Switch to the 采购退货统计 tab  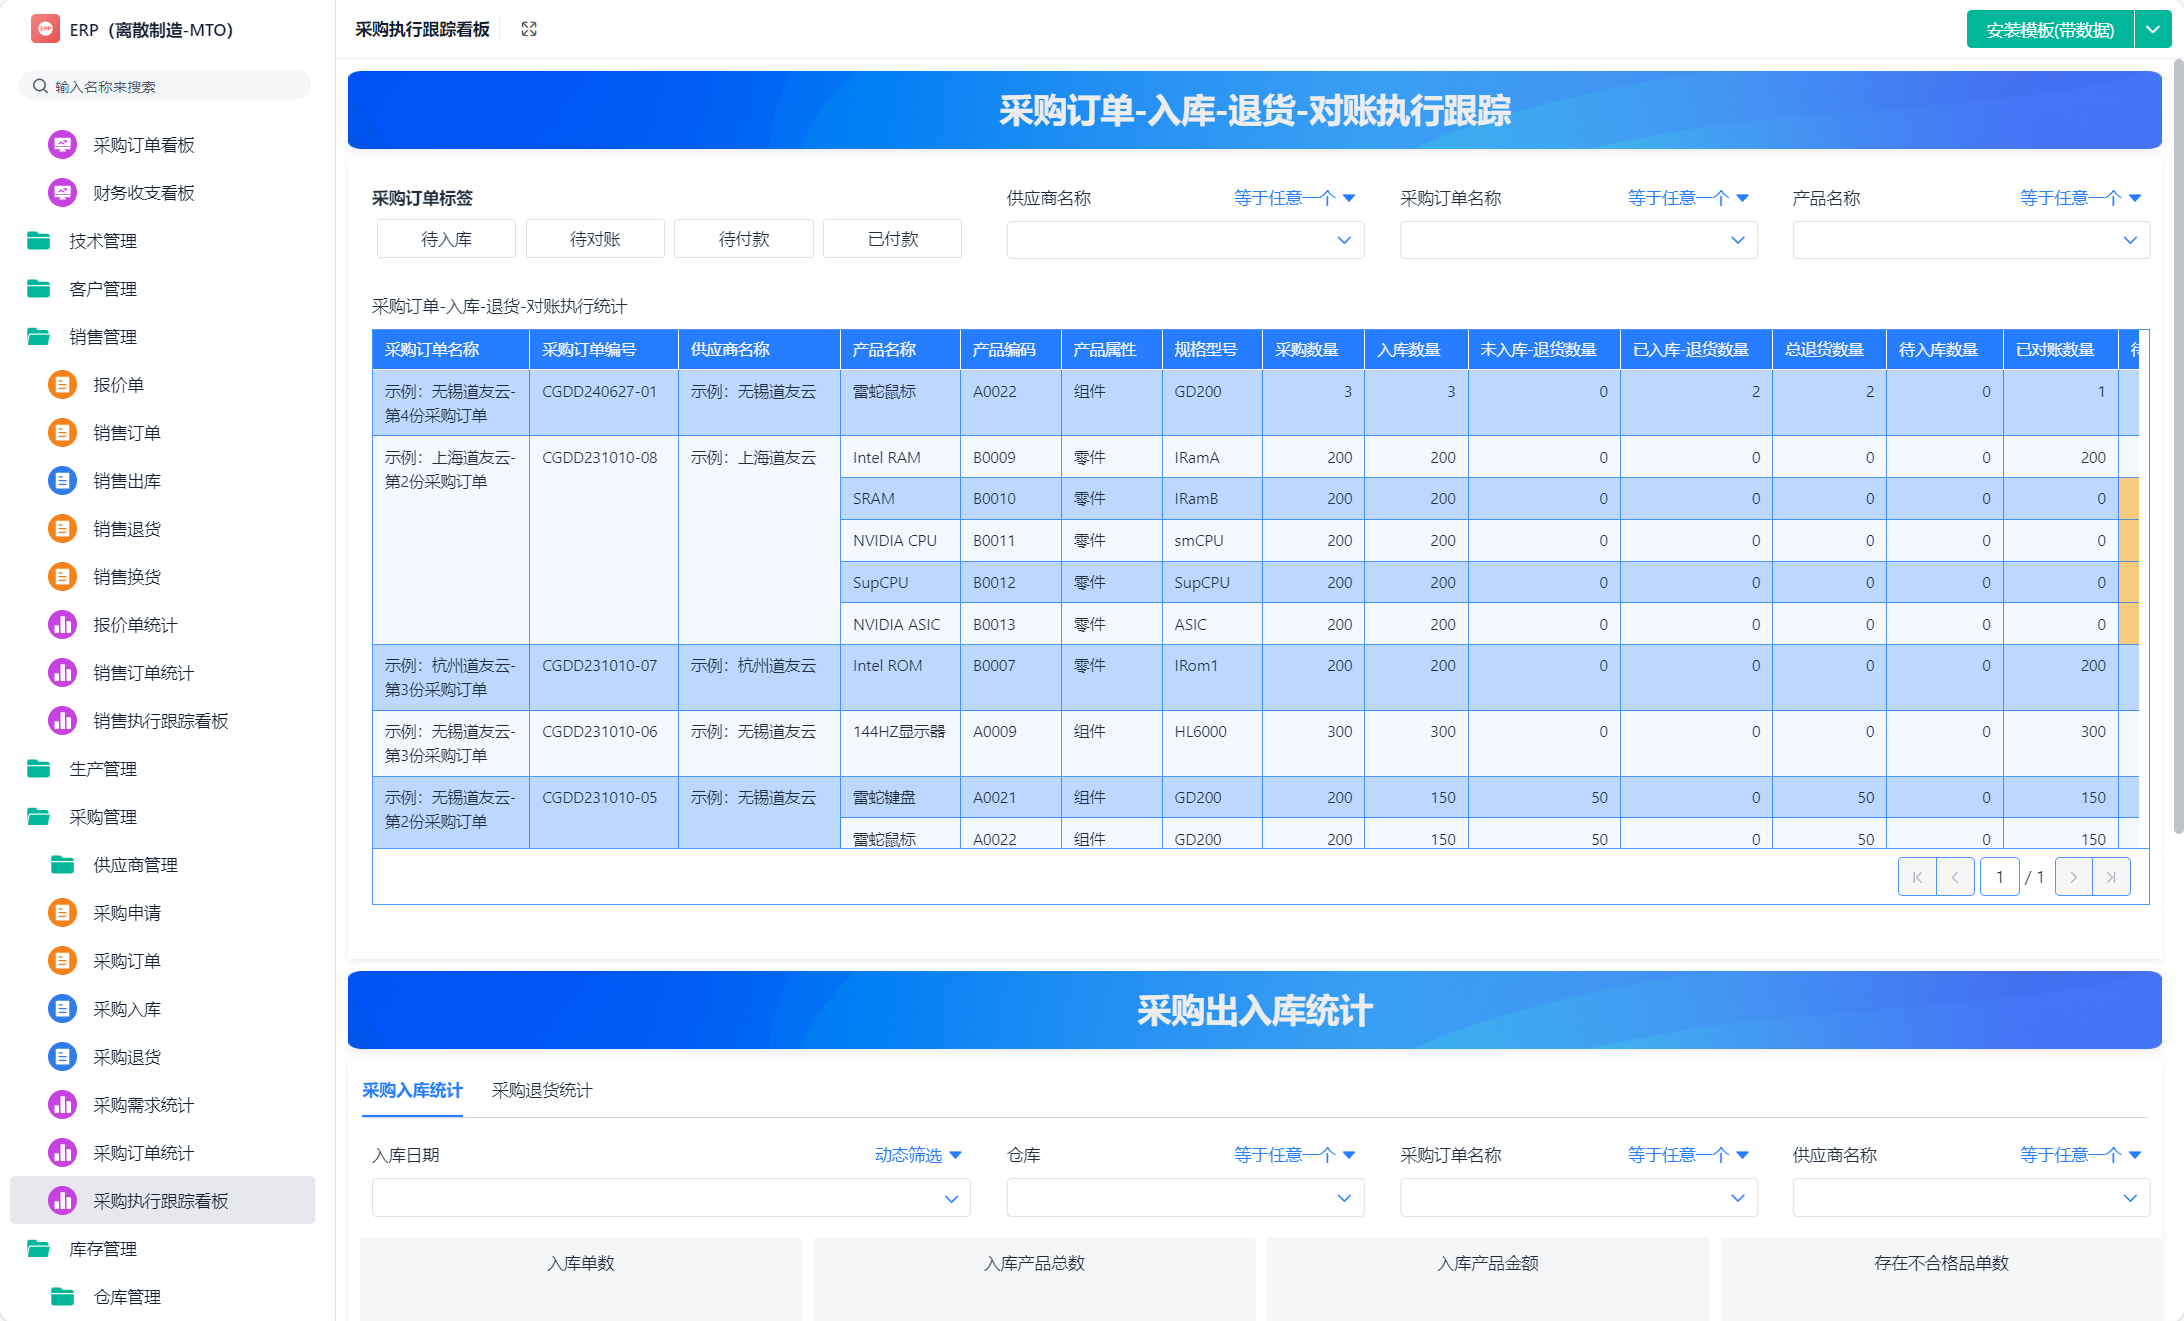pos(542,1090)
